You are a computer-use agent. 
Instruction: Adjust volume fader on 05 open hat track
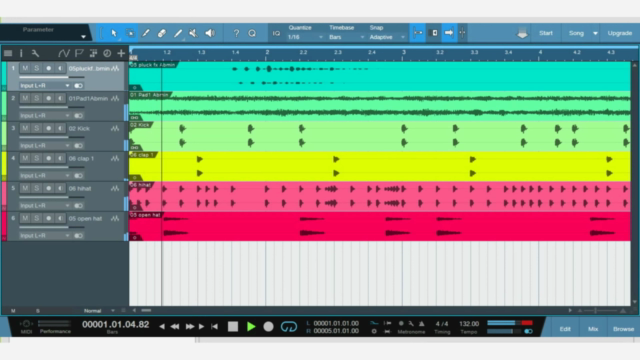[x=51, y=227]
